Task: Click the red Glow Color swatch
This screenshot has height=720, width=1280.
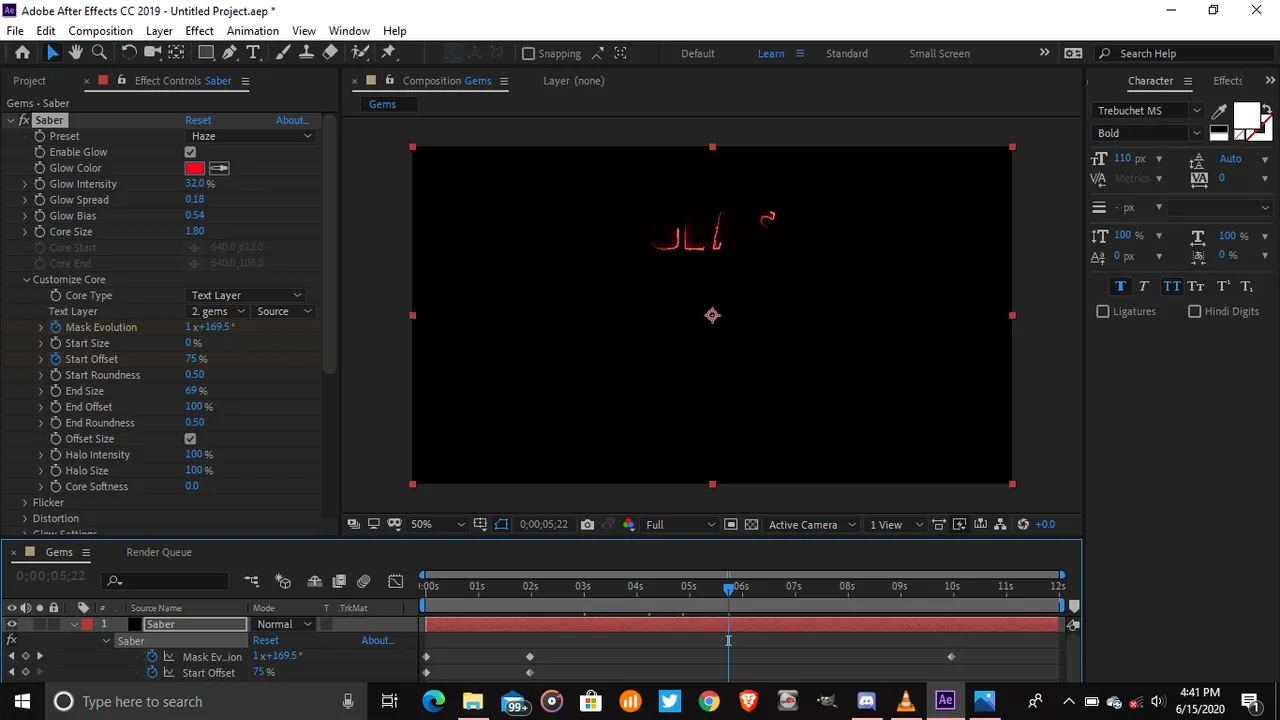Action: tap(195, 168)
